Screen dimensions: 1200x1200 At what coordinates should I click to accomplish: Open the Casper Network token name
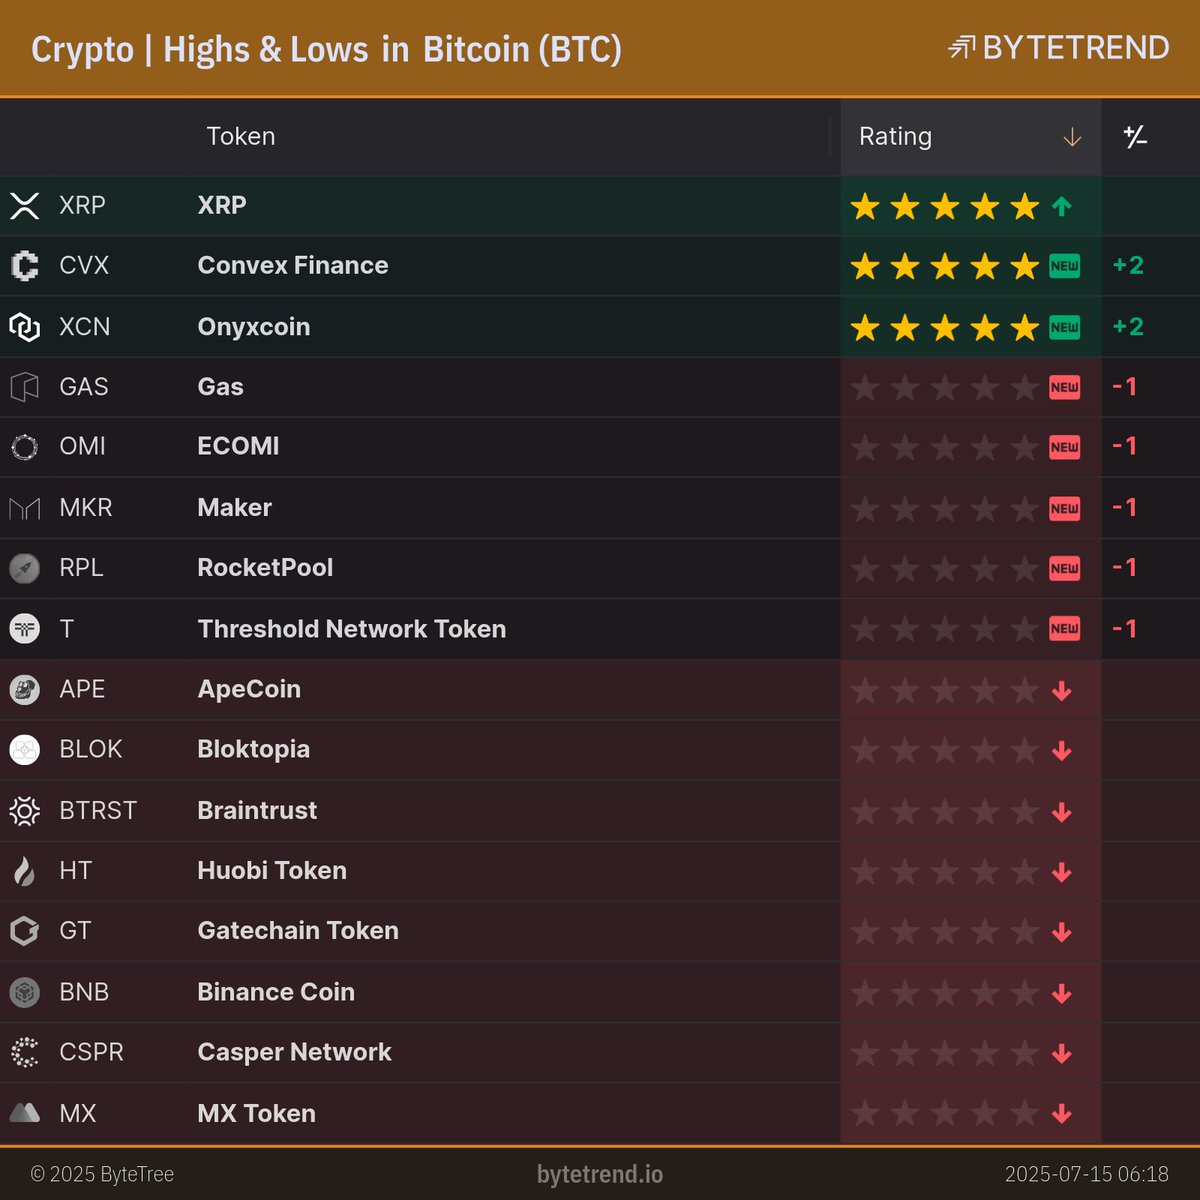coord(294,1052)
